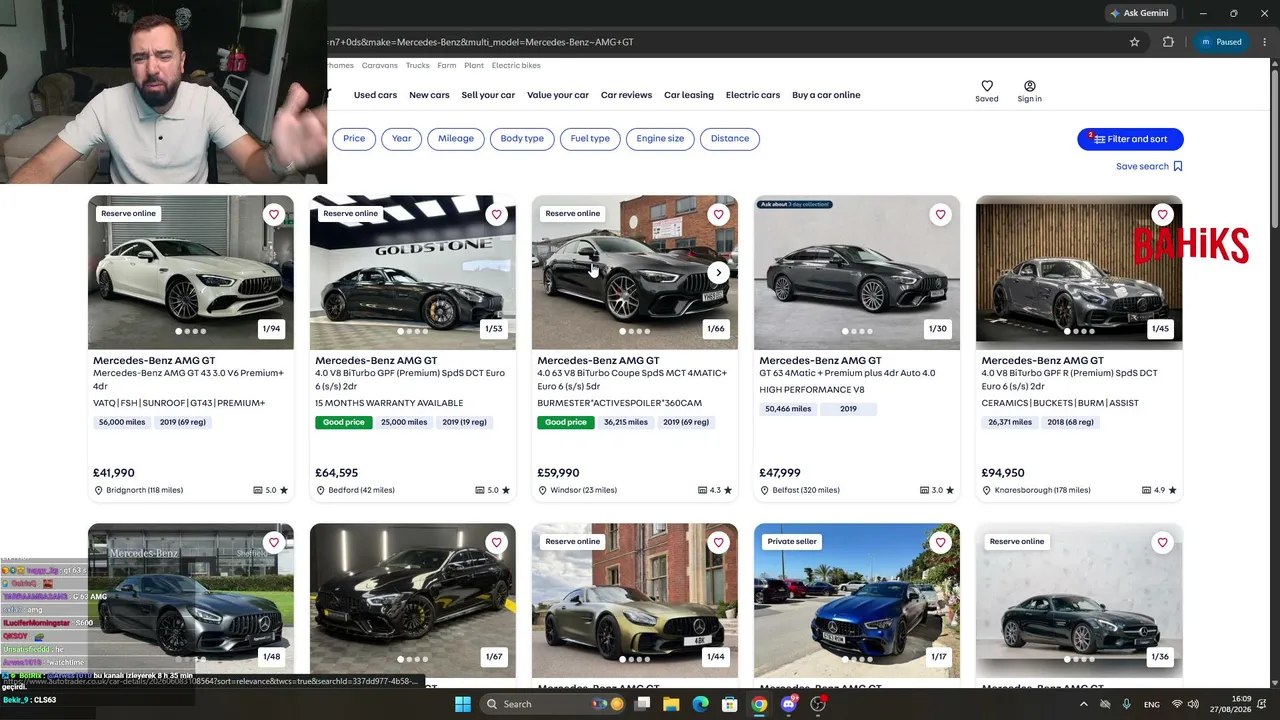Click the microphone icon in the system tray
This screenshot has width=1280, height=720.
pos(1127,704)
